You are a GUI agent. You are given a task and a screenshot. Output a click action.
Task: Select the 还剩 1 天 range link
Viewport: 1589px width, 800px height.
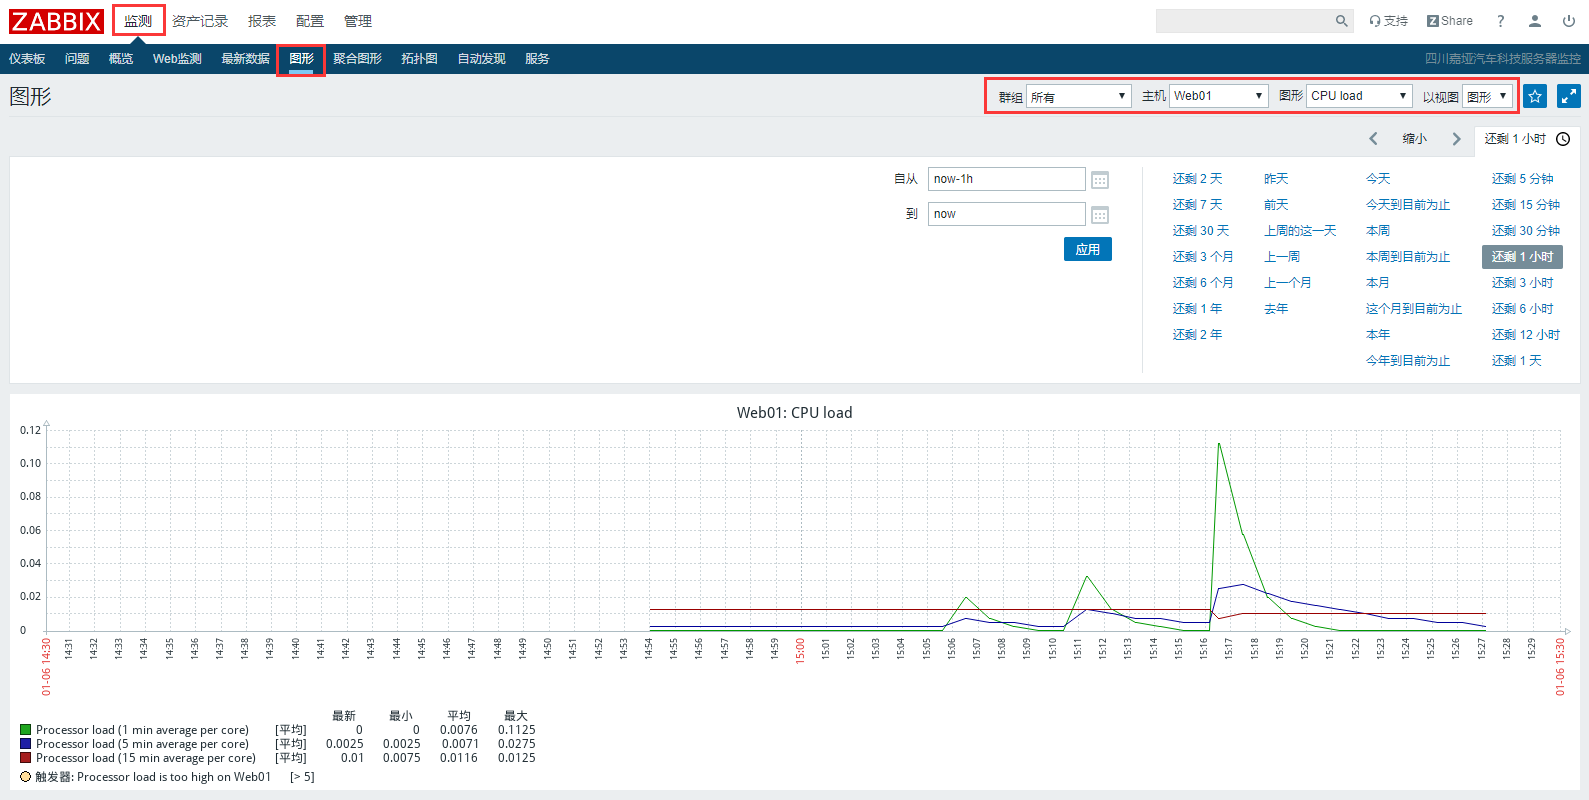click(1517, 361)
